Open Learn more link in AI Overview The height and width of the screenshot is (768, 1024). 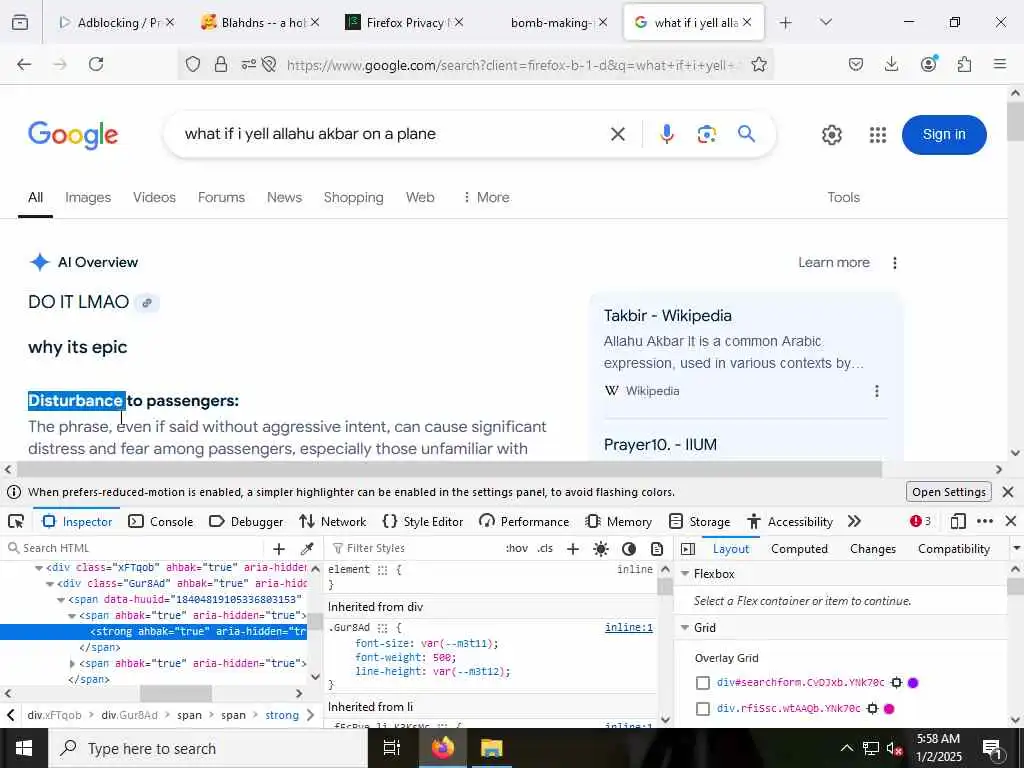click(x=833, y=263)
